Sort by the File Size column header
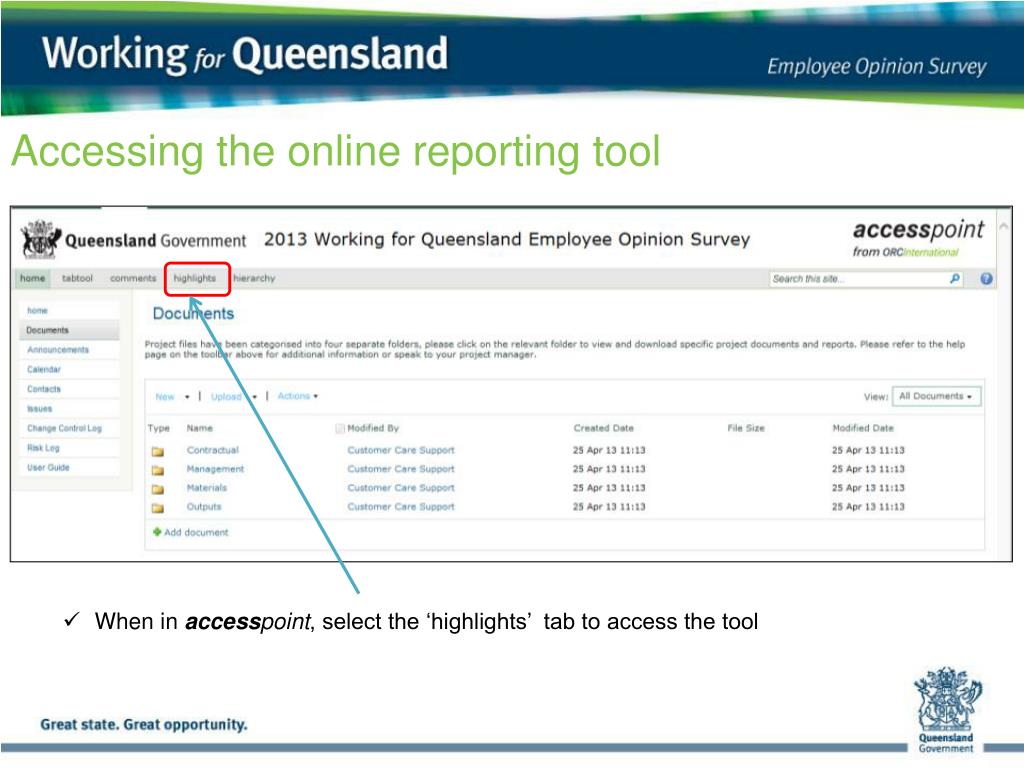 pyautogui.click(x=746, y=428)
